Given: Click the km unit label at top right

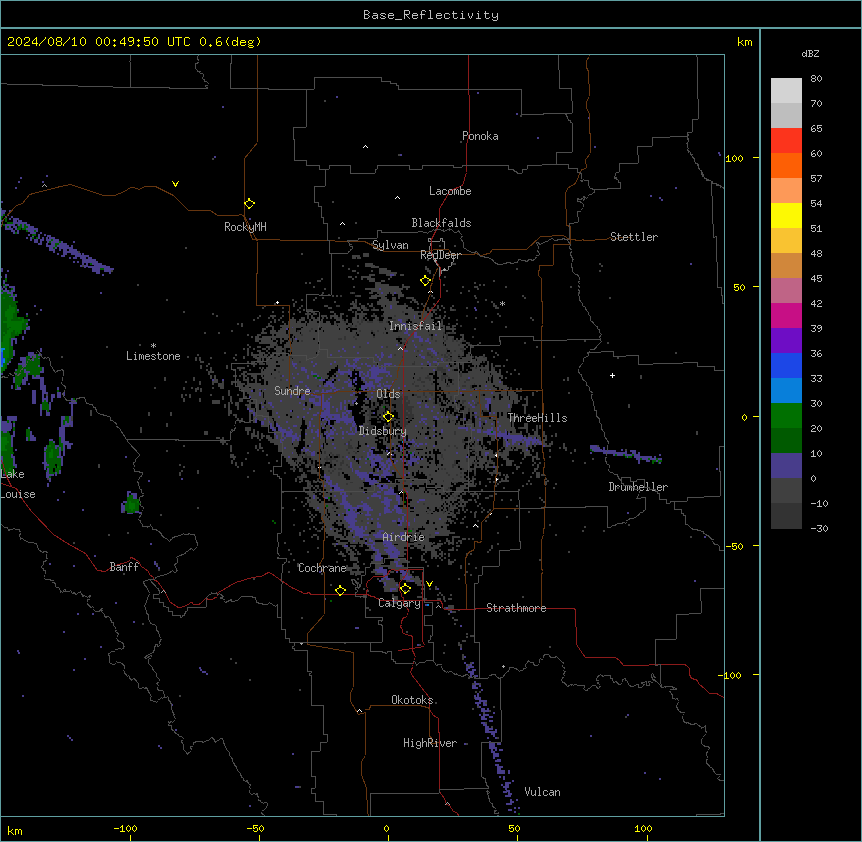Looking at the screenshot, I should pos(744,42).
